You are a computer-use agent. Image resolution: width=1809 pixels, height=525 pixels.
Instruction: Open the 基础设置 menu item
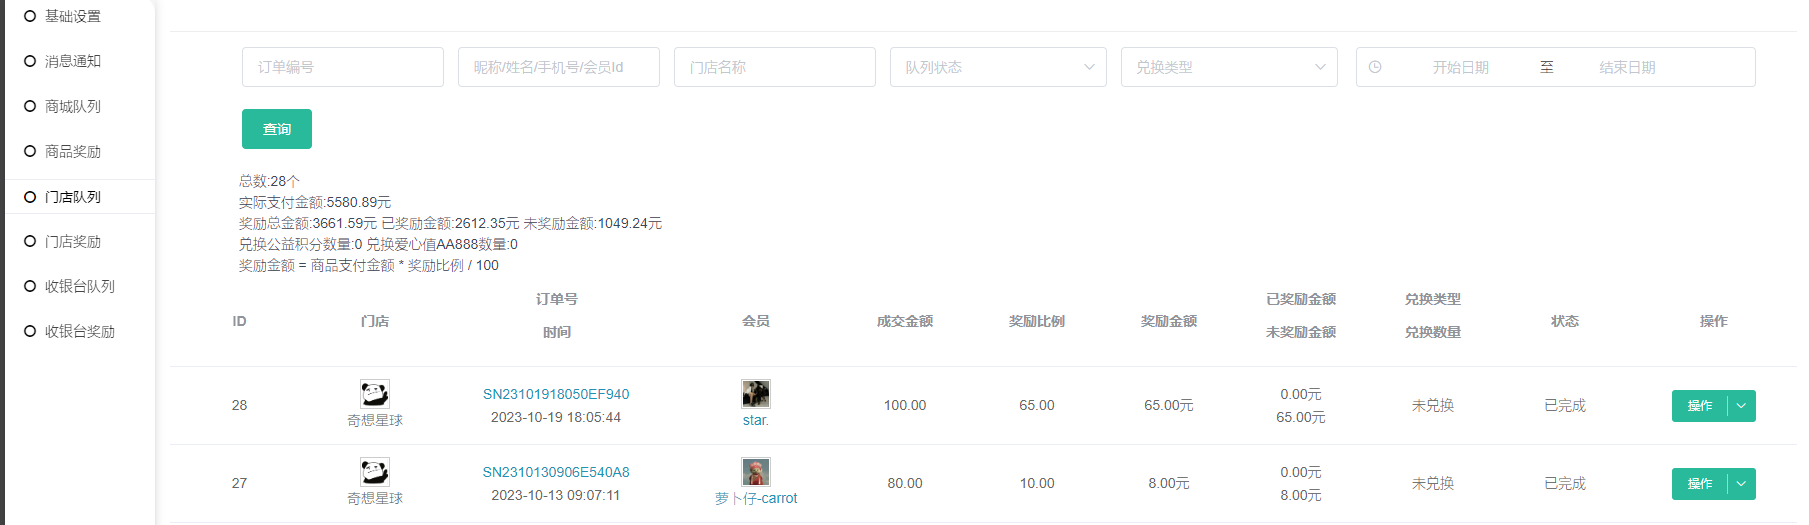(73, 16)
